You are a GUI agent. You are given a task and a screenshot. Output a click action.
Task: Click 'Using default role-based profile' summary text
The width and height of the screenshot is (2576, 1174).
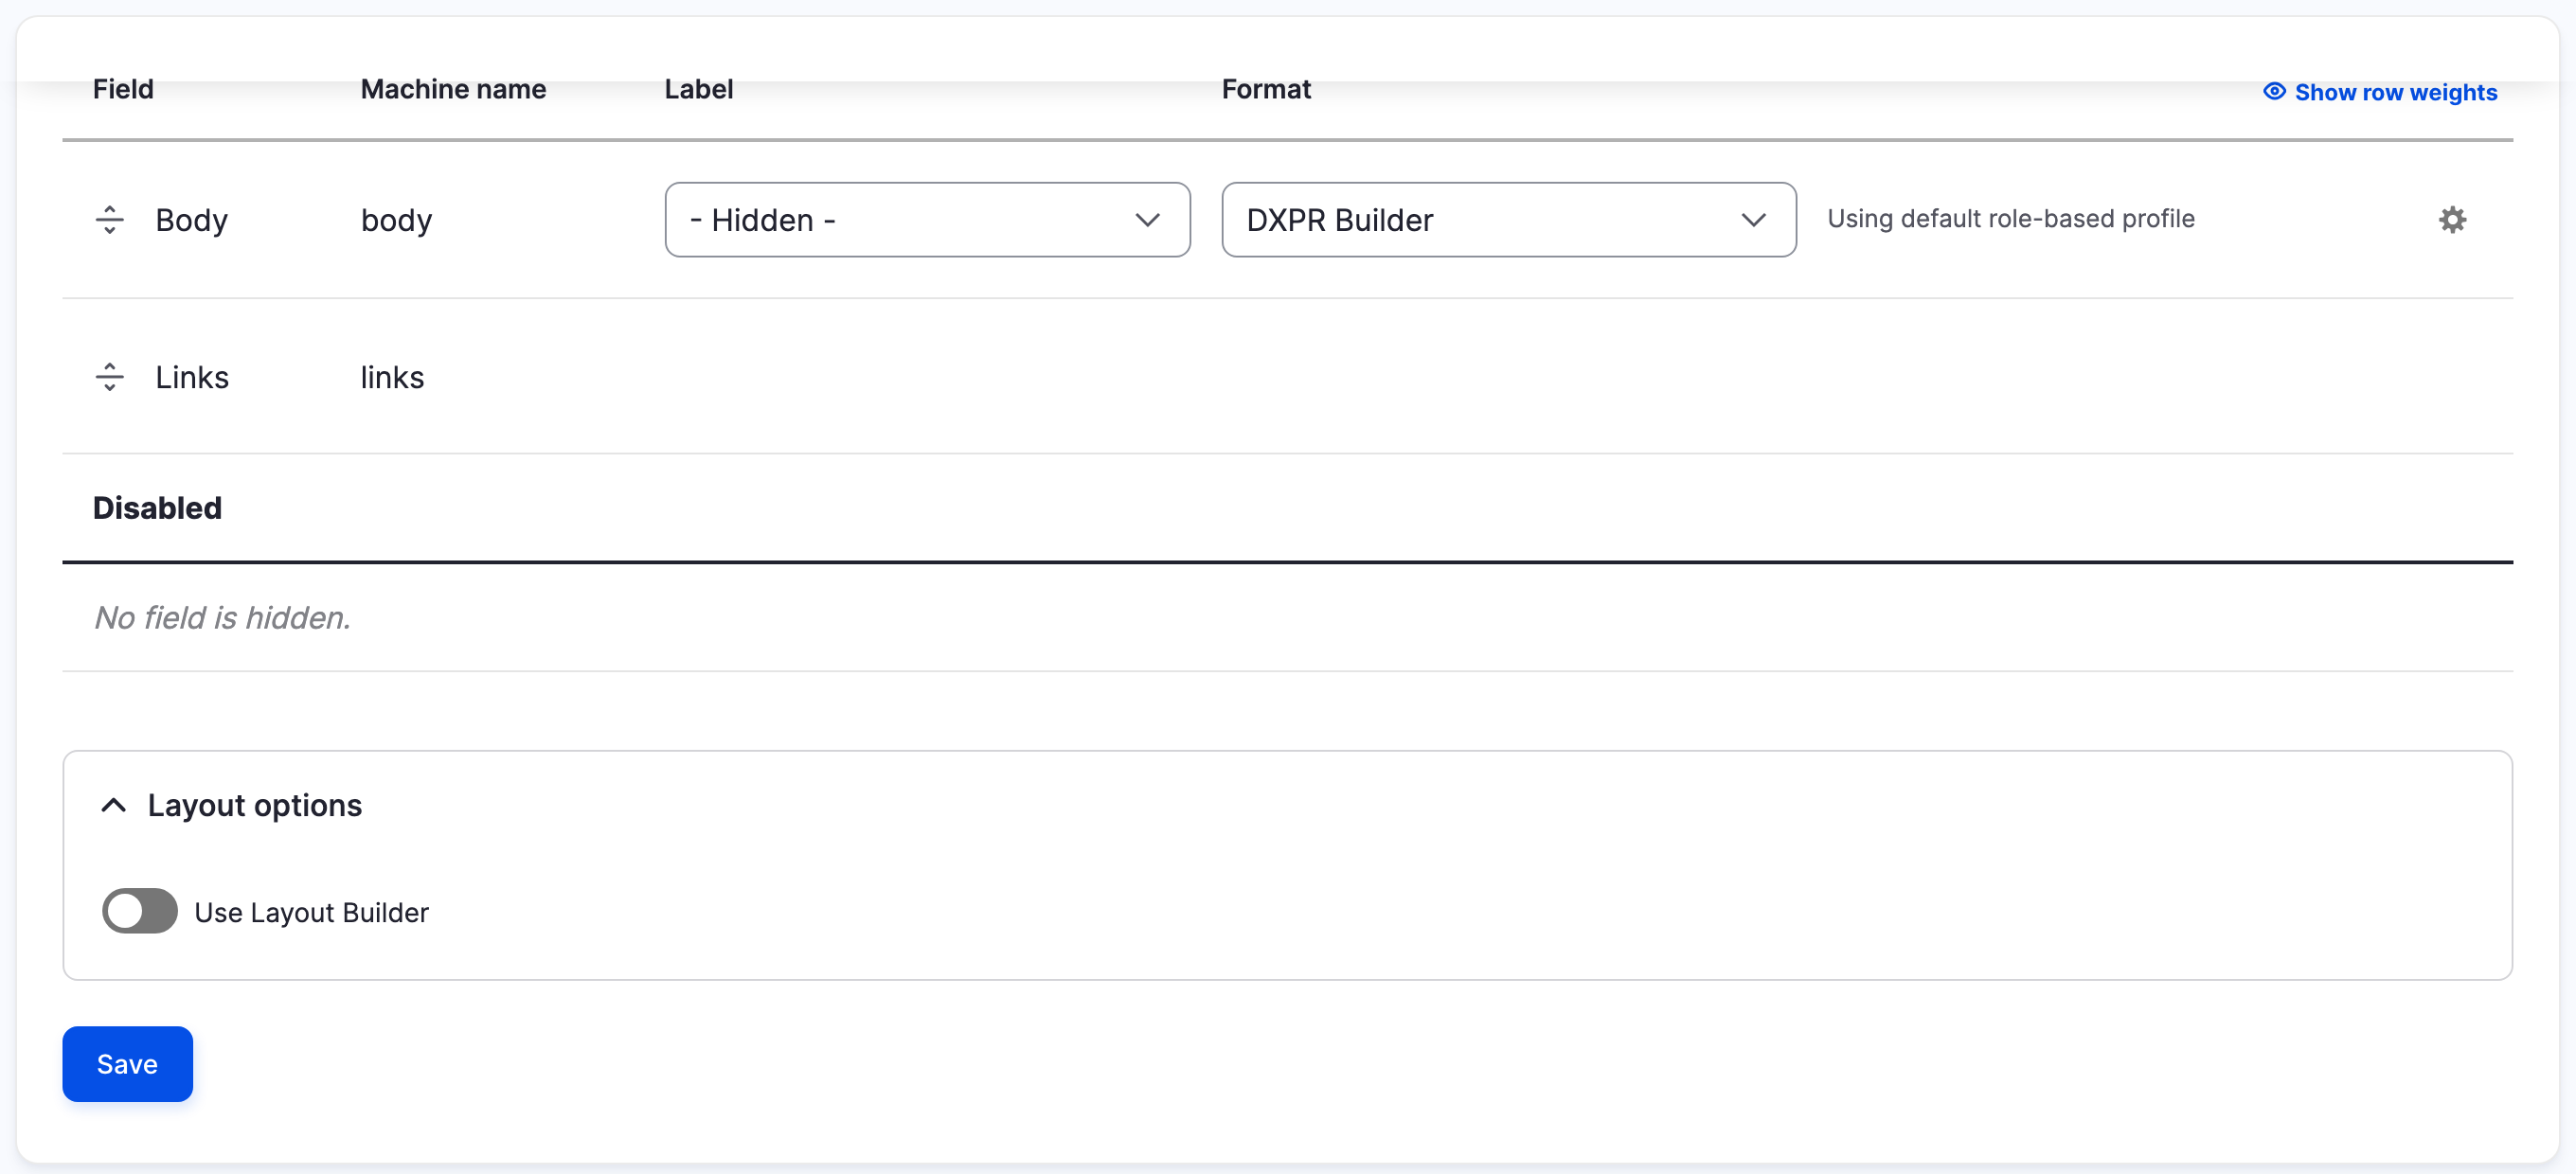(2011, 219)
